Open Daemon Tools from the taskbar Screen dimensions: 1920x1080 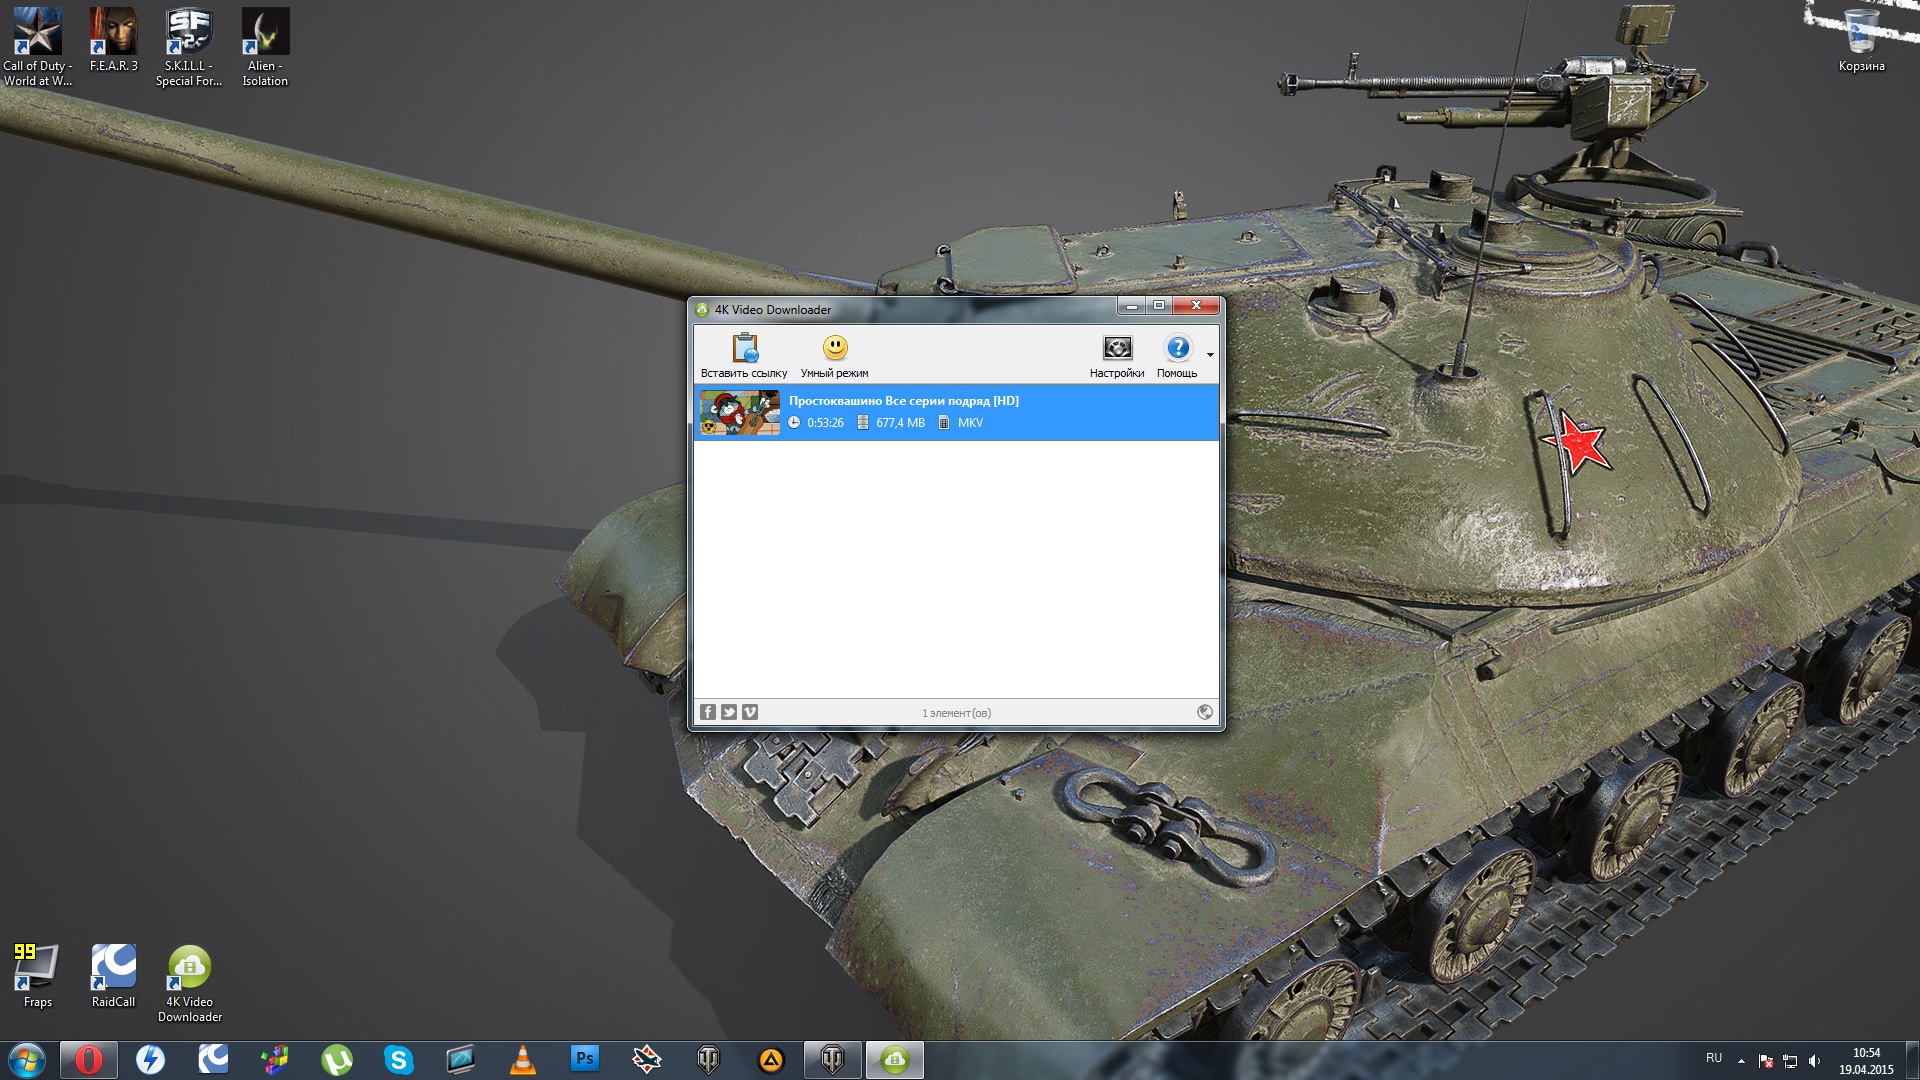pos(151,1060)
